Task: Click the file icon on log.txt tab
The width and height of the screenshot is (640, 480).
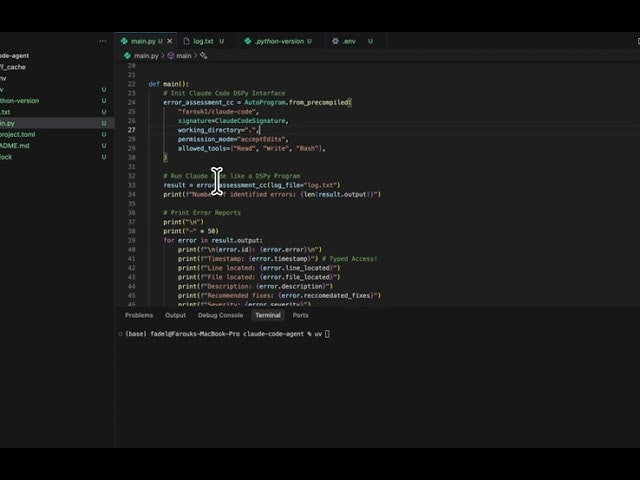Action: pos(185,41)
